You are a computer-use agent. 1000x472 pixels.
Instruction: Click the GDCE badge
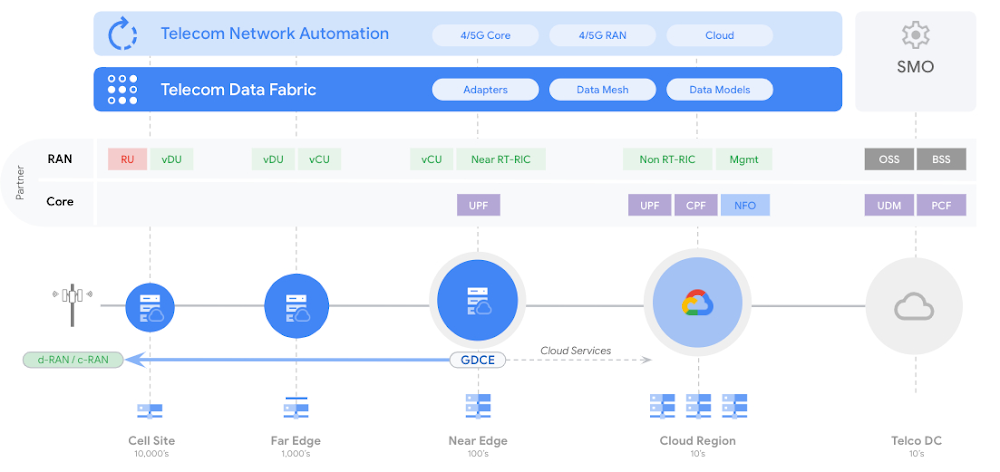478,360
